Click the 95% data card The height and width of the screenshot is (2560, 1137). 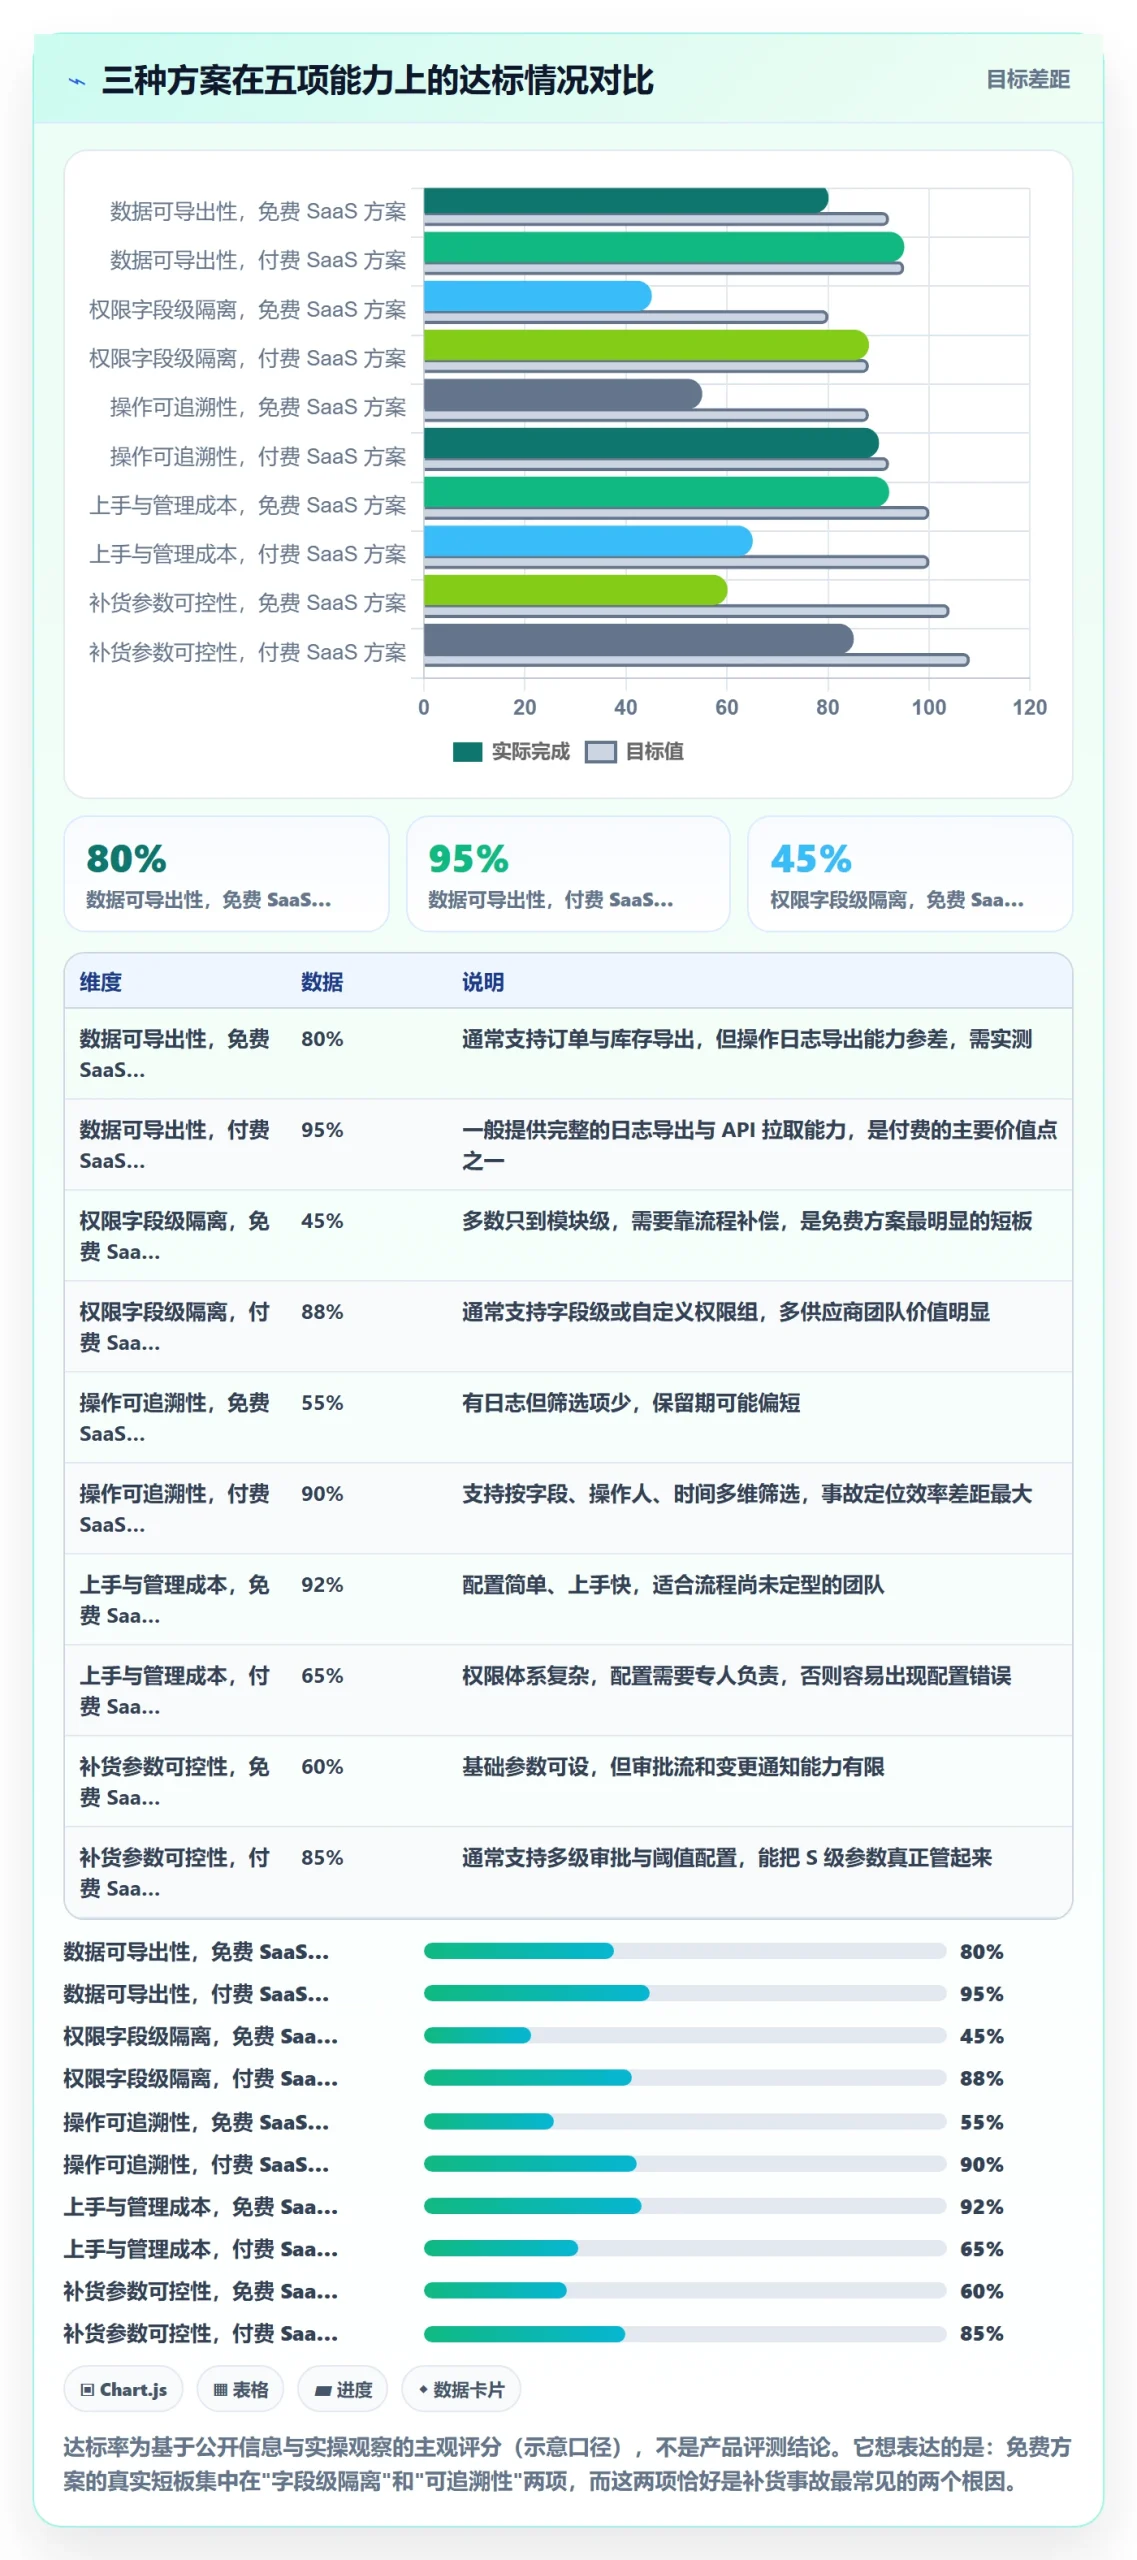568,874
